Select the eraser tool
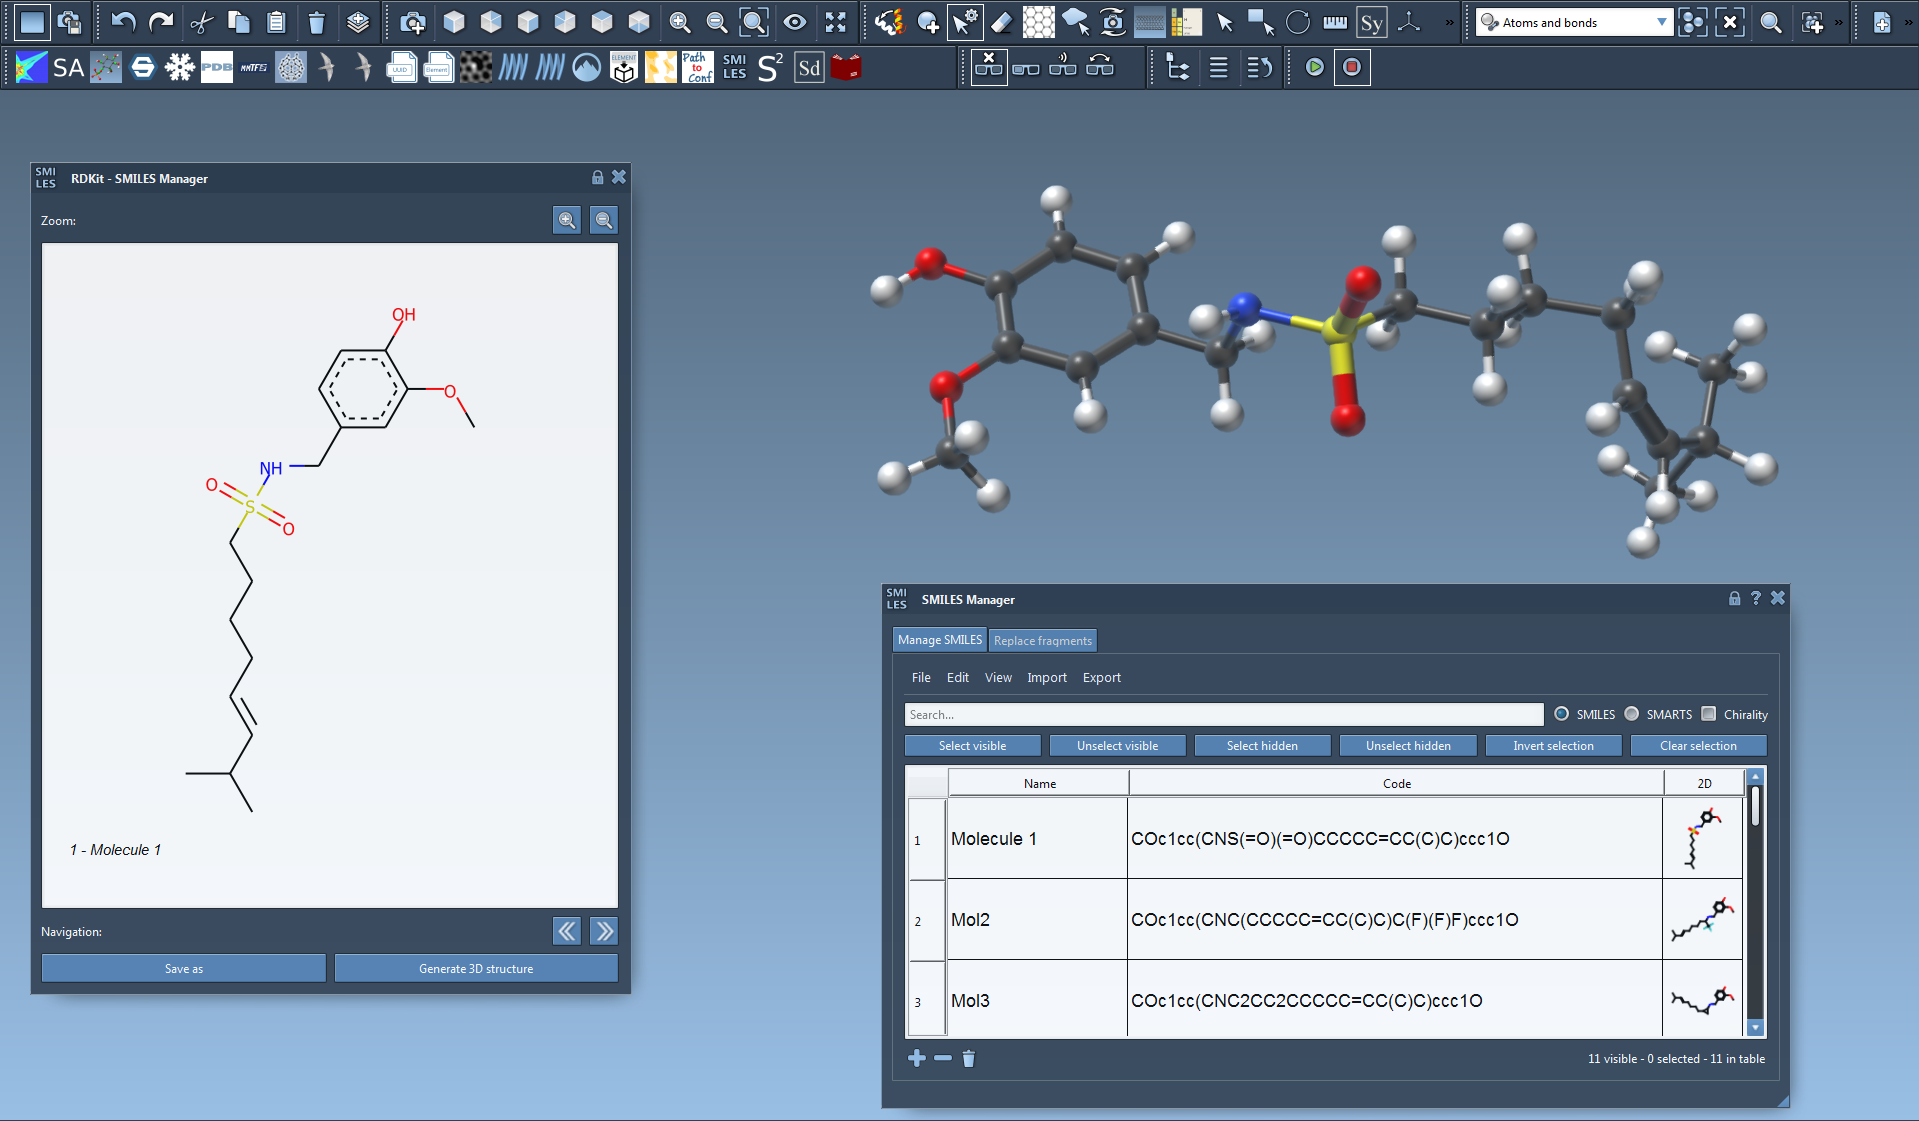The height and width of the screenshot is (1121, 1919). 1001,22
